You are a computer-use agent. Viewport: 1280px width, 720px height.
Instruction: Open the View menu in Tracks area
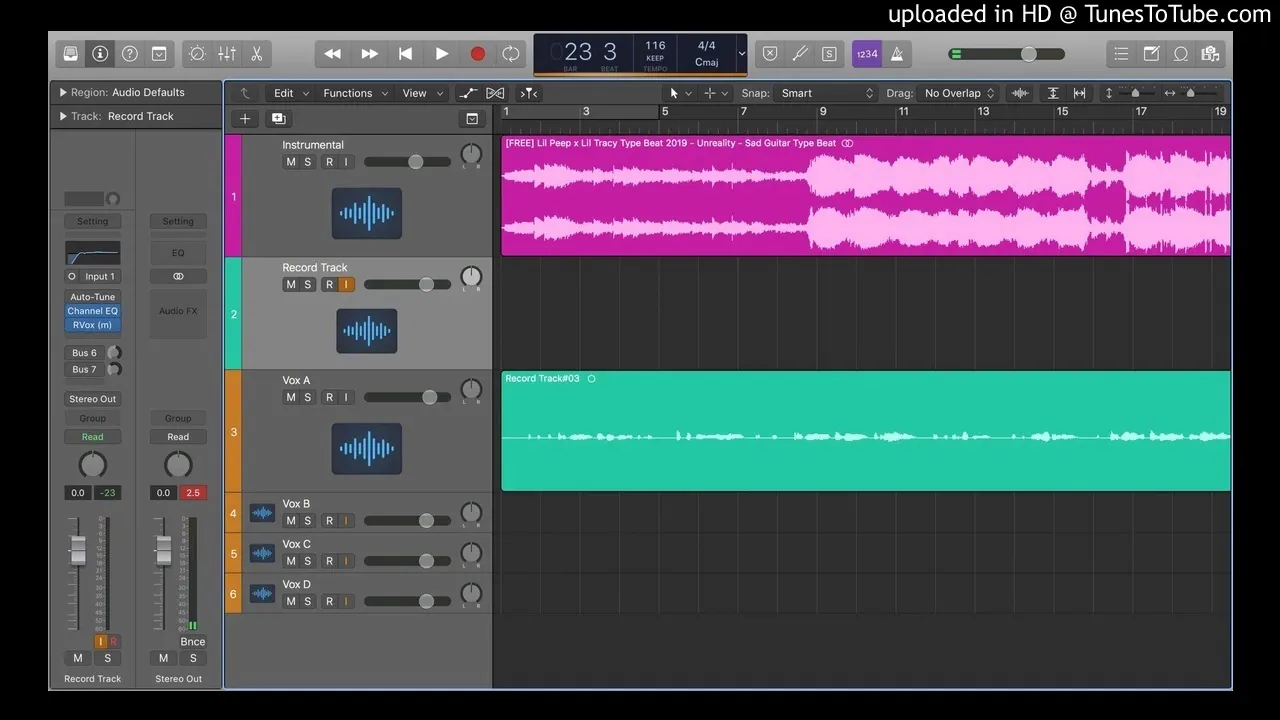tap(422, 93)
